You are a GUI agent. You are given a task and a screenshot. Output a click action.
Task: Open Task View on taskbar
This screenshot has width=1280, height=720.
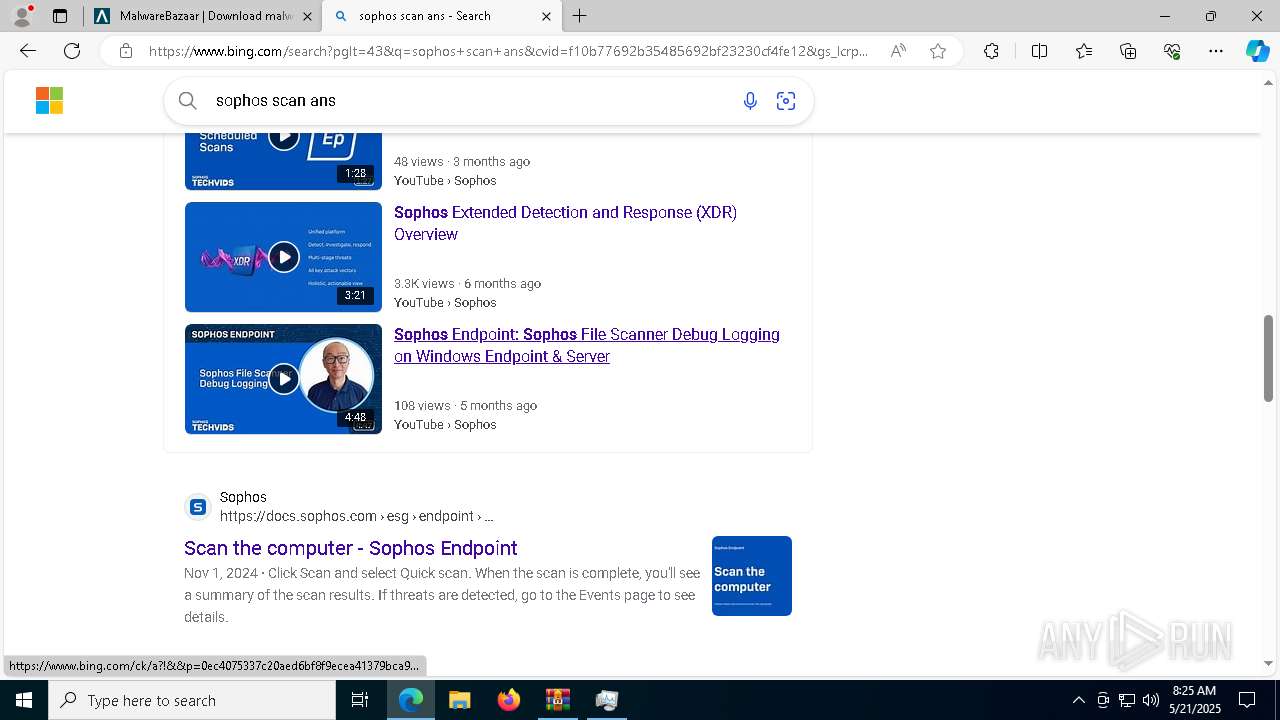[360, 700]
